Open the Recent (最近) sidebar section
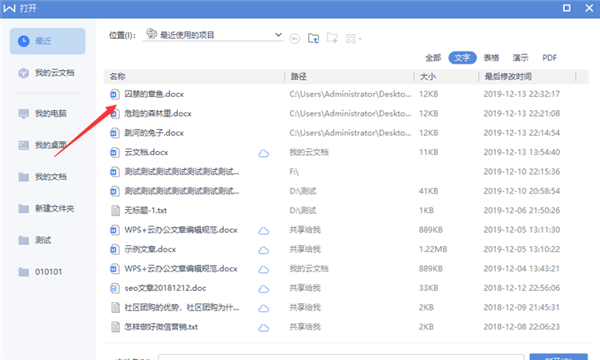Image resolution: width=600 pixels, height=360 pixels. pyautogui.click(x=47, y=41)
